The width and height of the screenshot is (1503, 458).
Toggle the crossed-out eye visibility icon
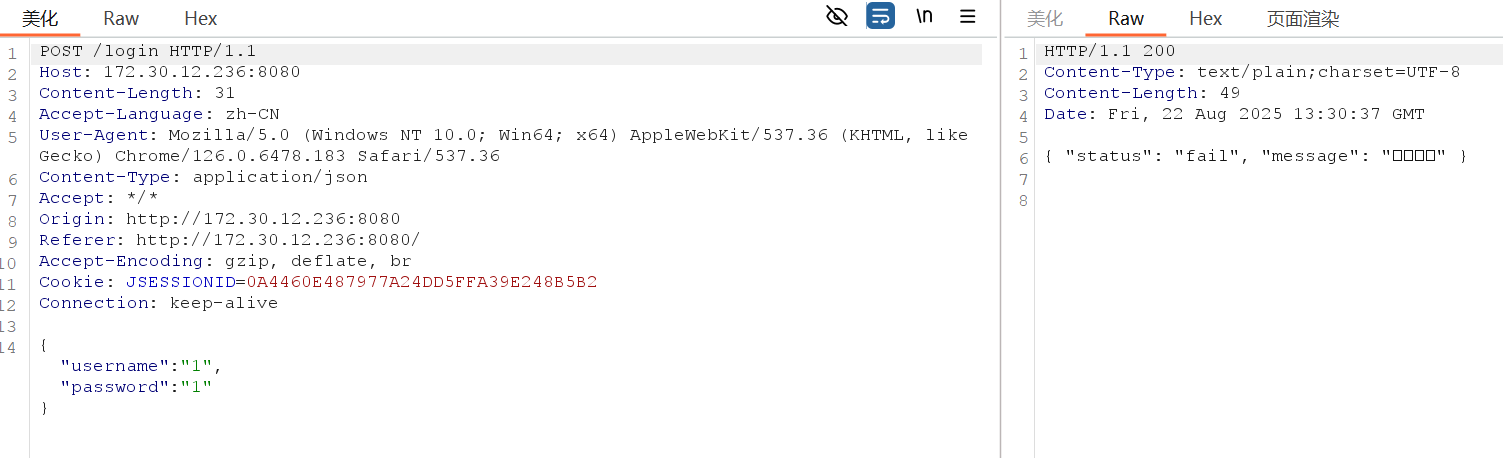(x=837, y=16)
